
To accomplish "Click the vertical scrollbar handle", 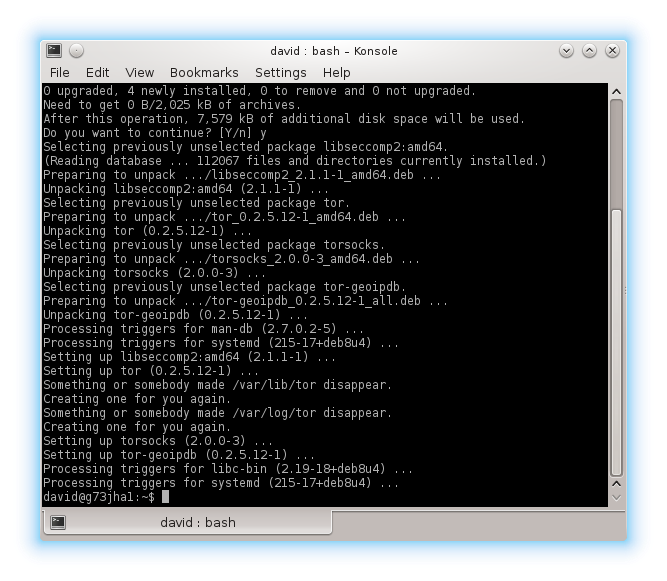I will click(616, 342).
